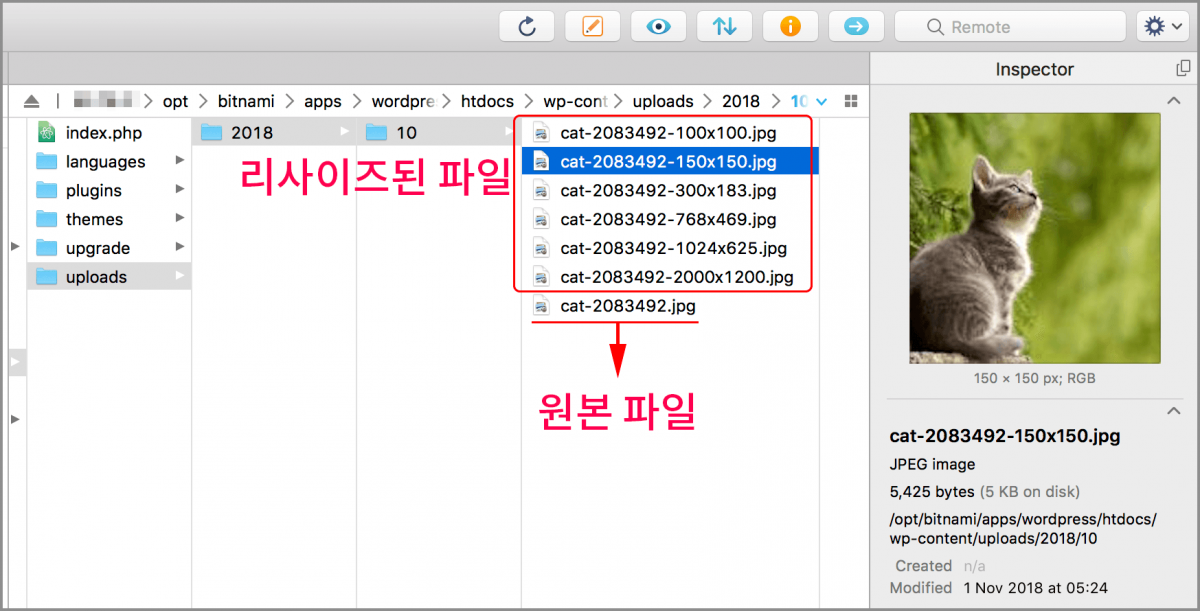Click the grid view switcher icon
Screen dimensions: 1200x611
851,101
